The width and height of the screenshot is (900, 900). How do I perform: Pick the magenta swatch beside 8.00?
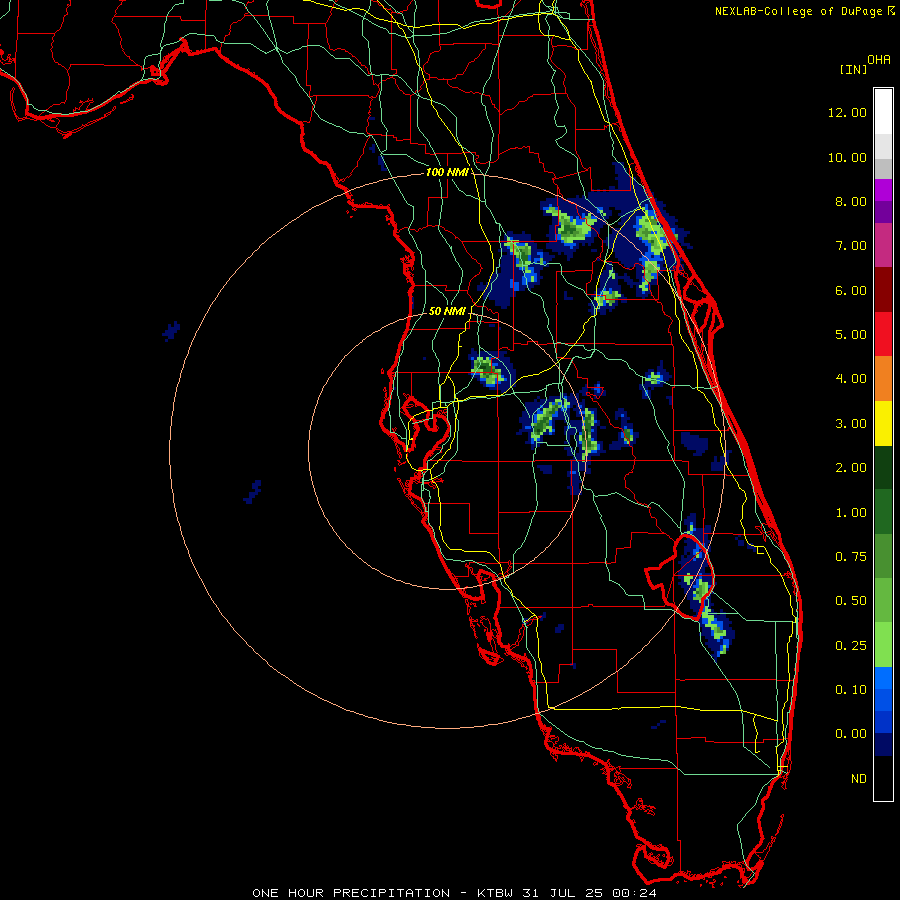883,190
